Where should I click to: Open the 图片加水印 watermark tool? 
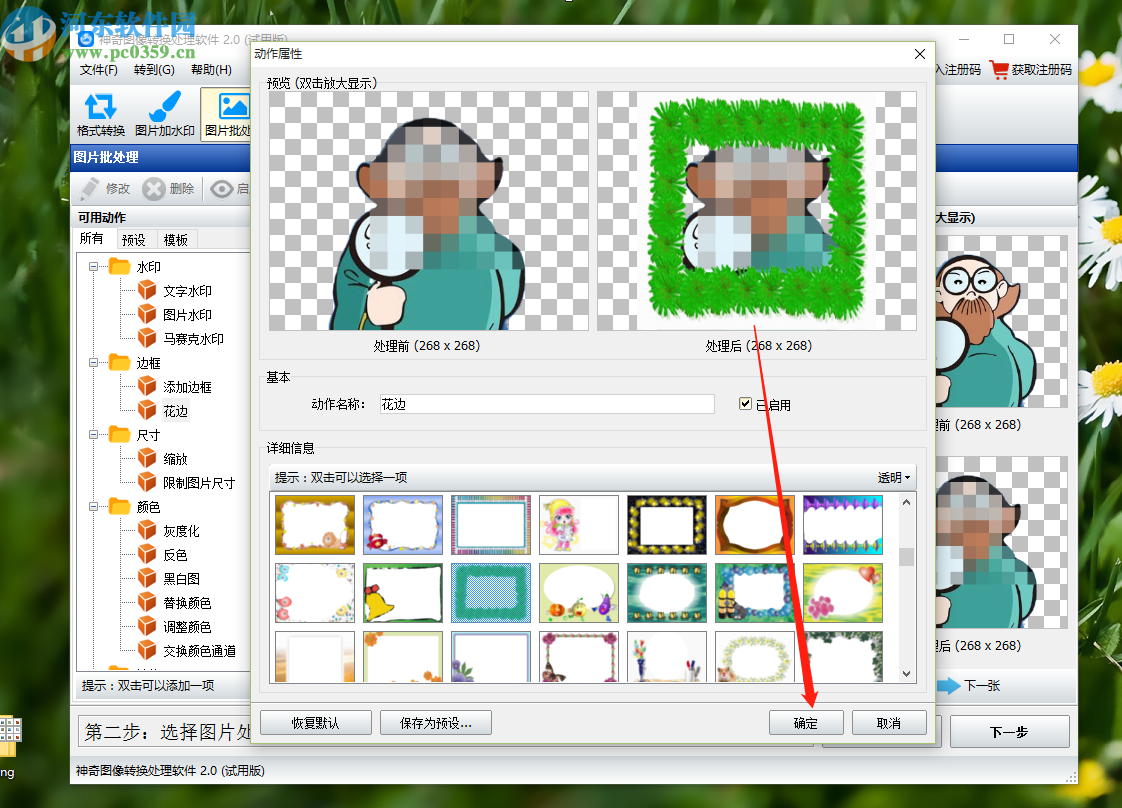point(165,113)
